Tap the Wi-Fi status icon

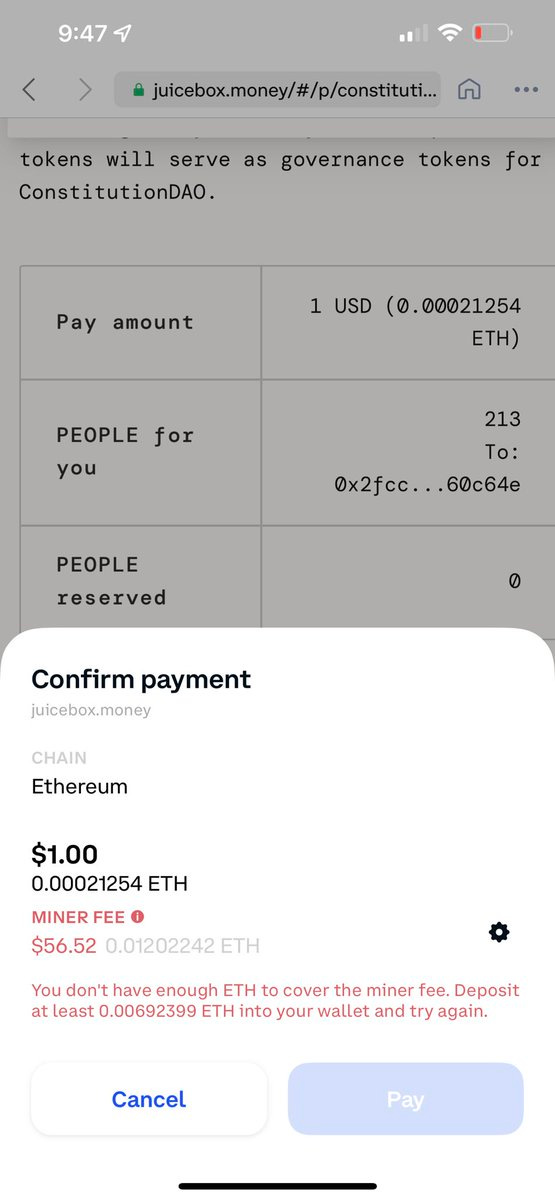coord(450,34)
